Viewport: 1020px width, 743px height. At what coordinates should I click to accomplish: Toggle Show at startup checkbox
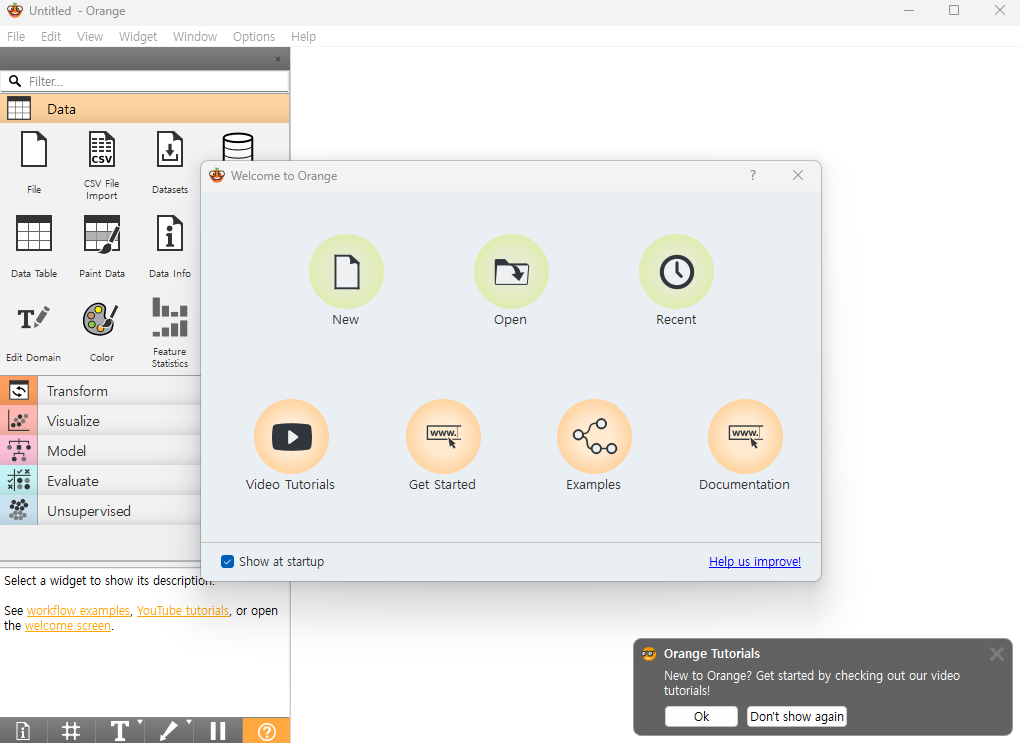(x=227, y=561)
